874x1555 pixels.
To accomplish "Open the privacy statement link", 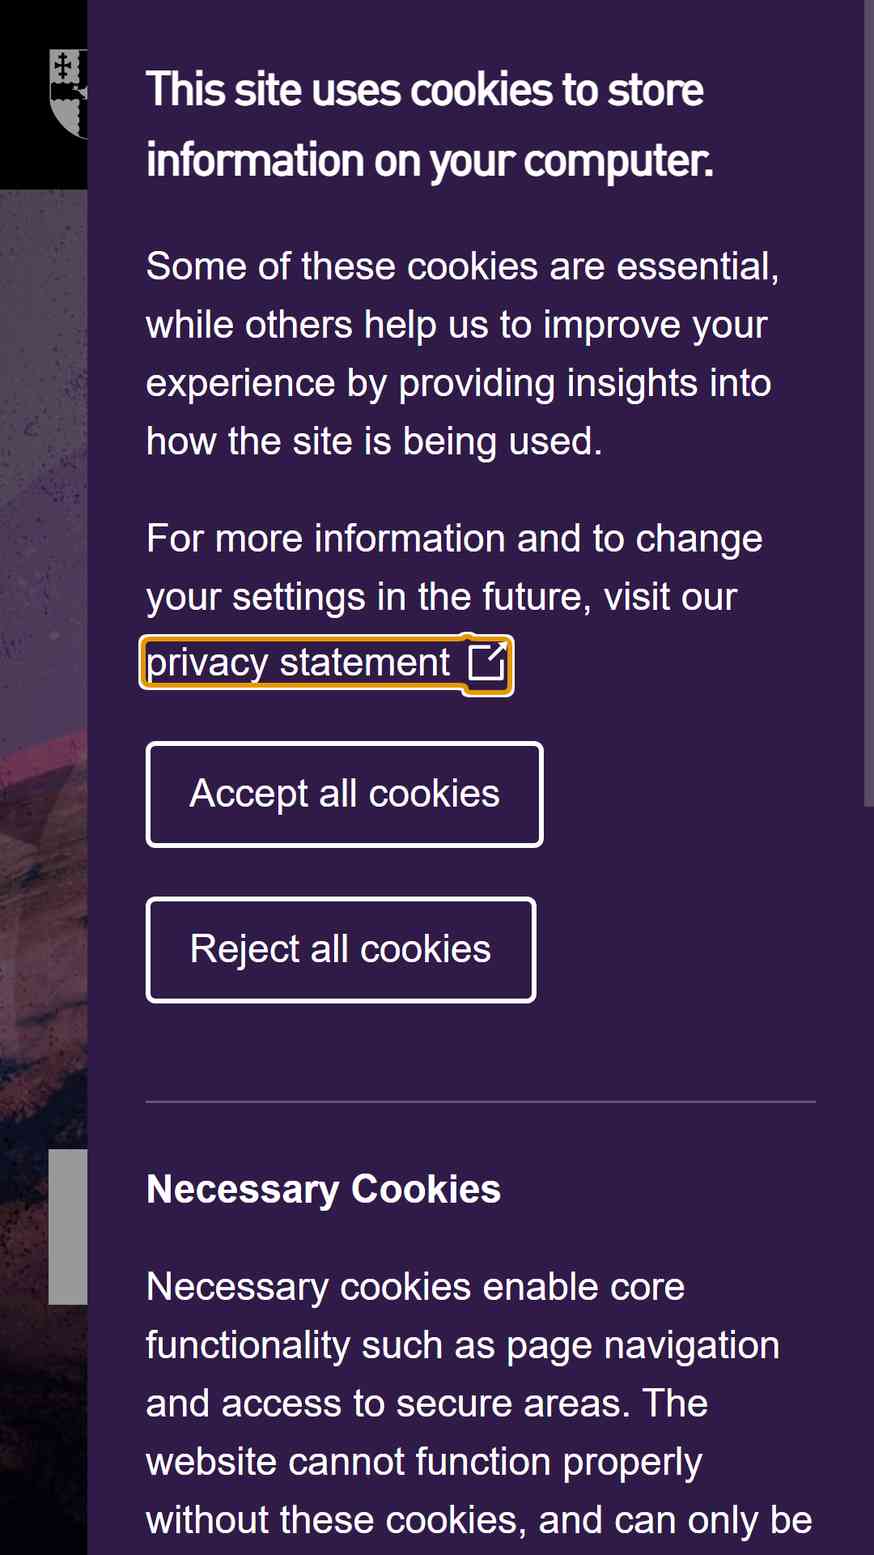I will click(x=326, y=663).
